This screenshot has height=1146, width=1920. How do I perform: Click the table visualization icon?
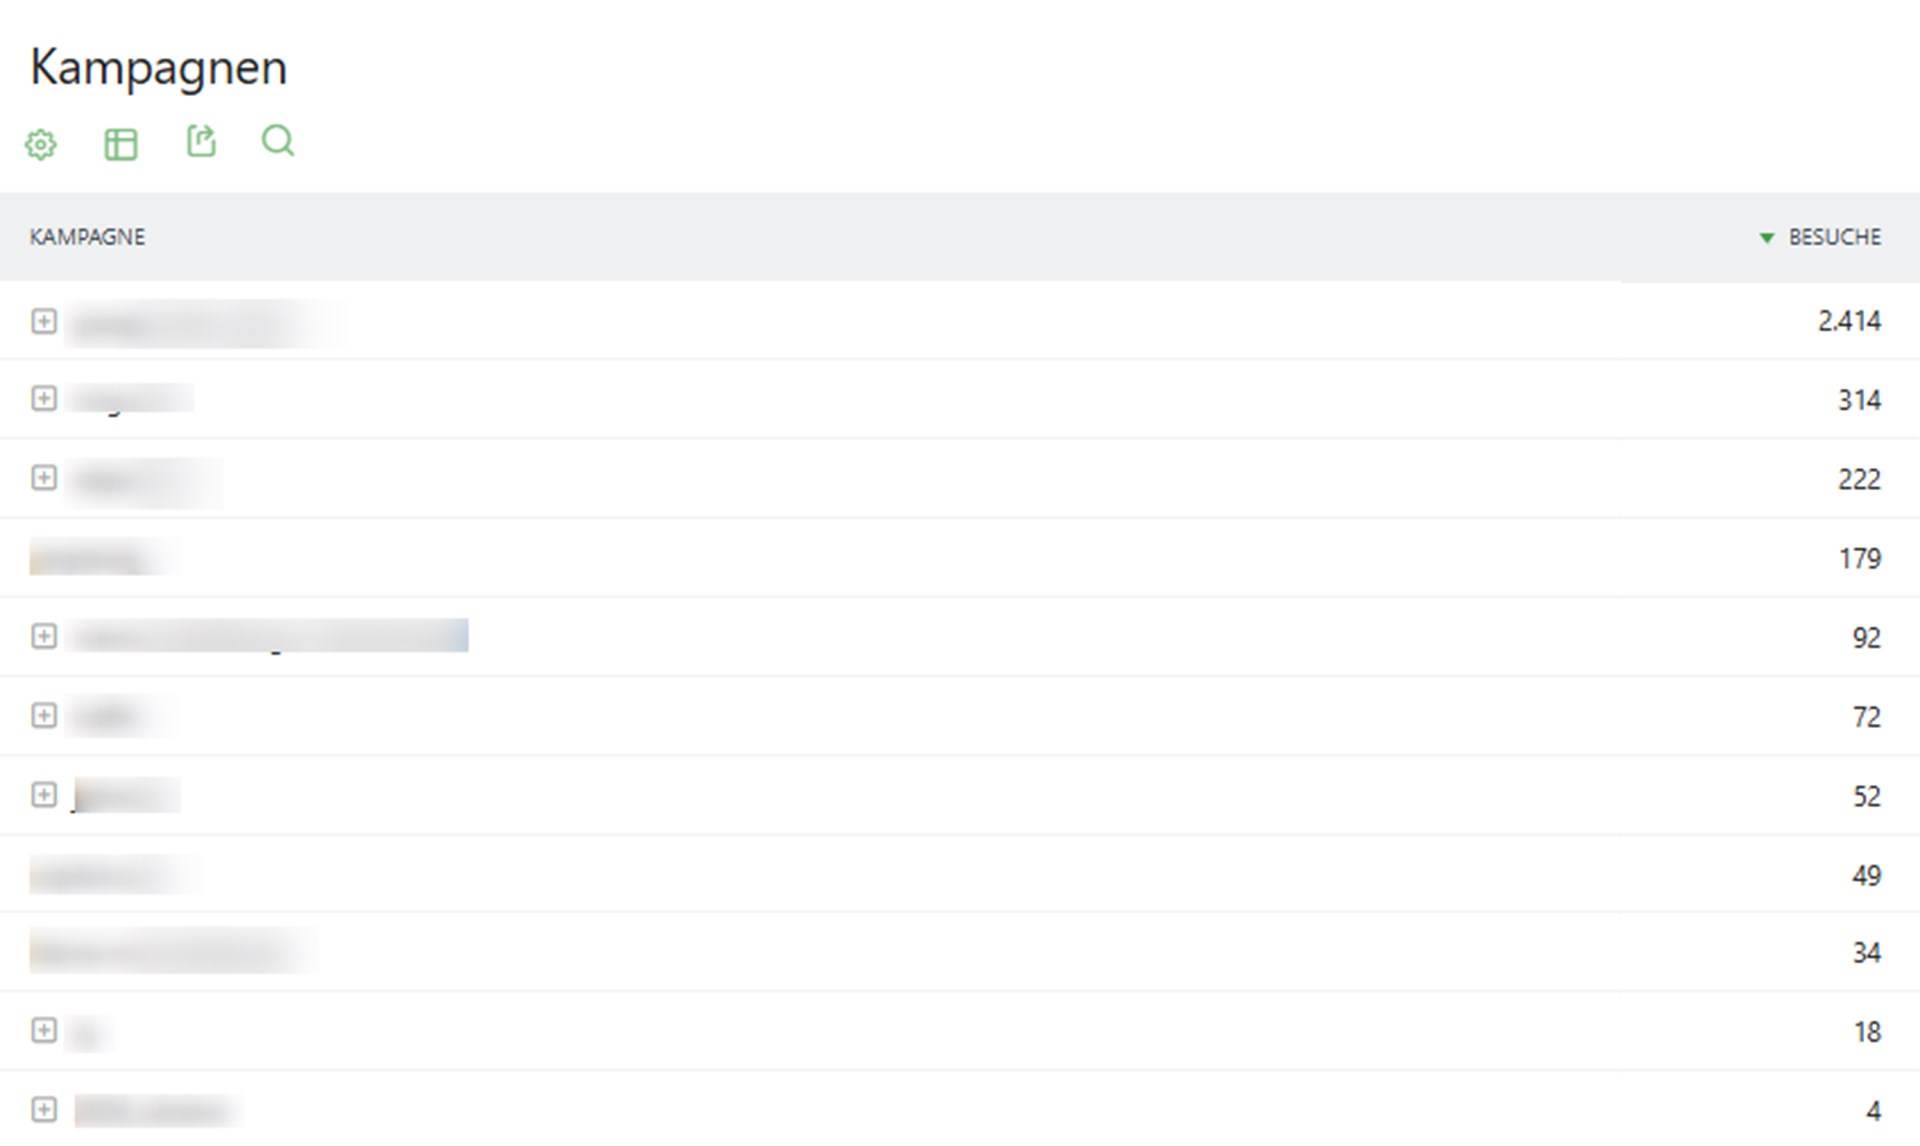click(121, 145)
